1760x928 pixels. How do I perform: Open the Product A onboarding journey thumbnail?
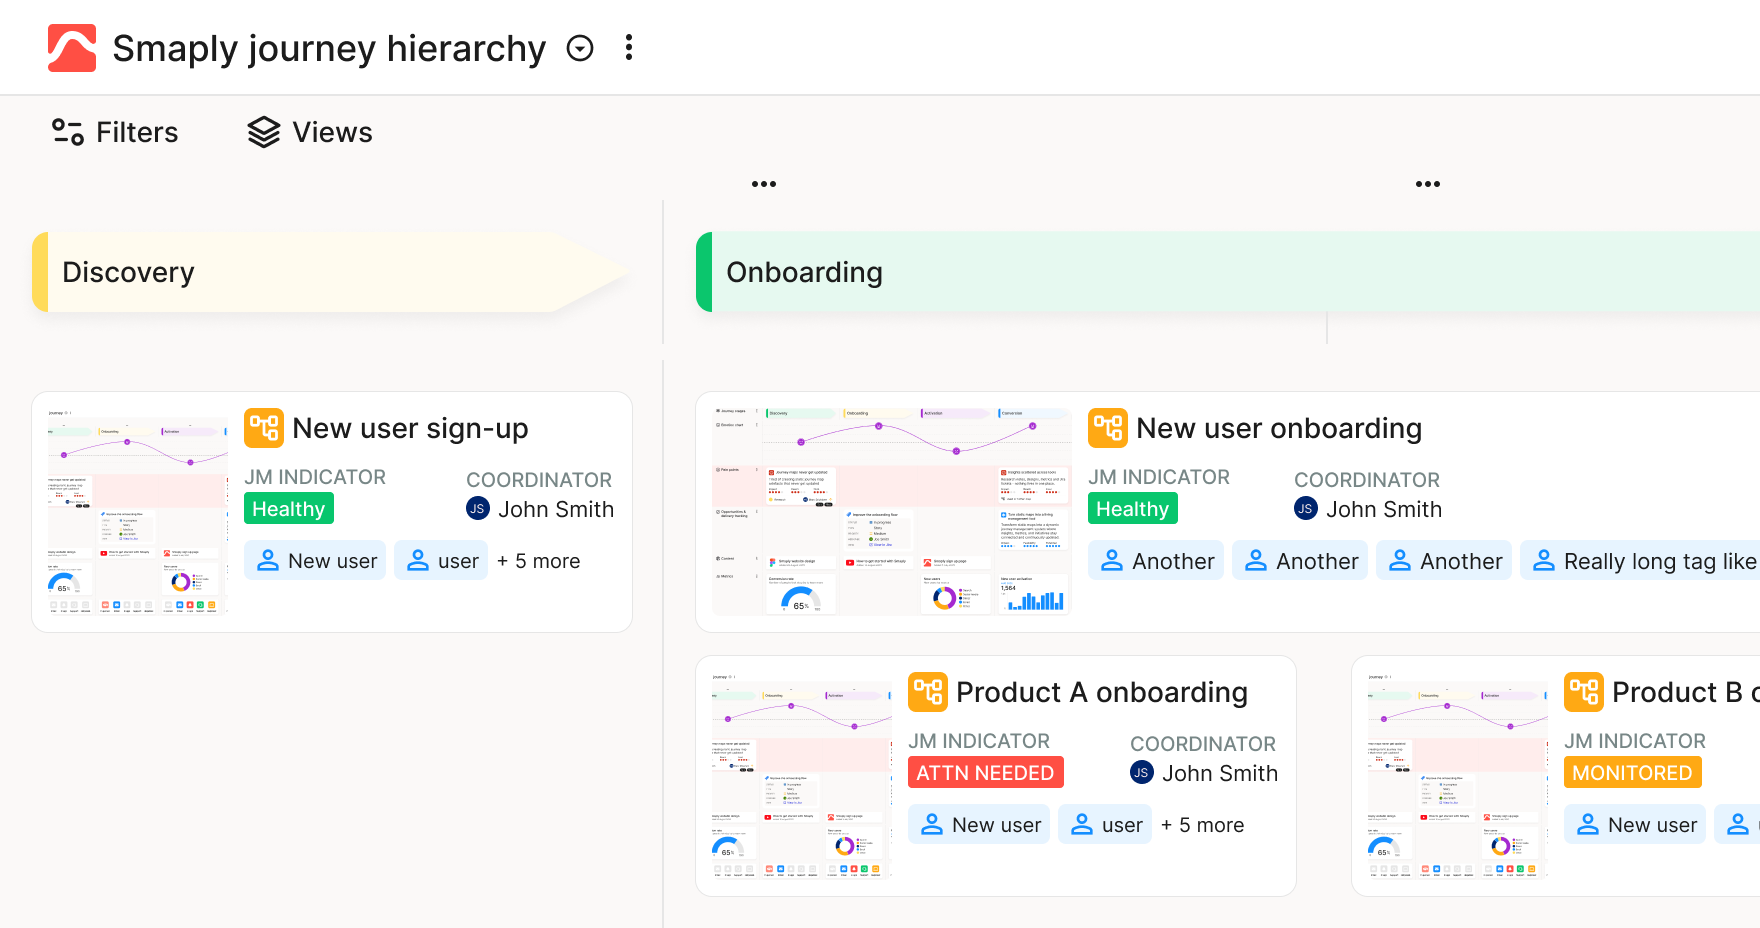[x=802, y=776]
